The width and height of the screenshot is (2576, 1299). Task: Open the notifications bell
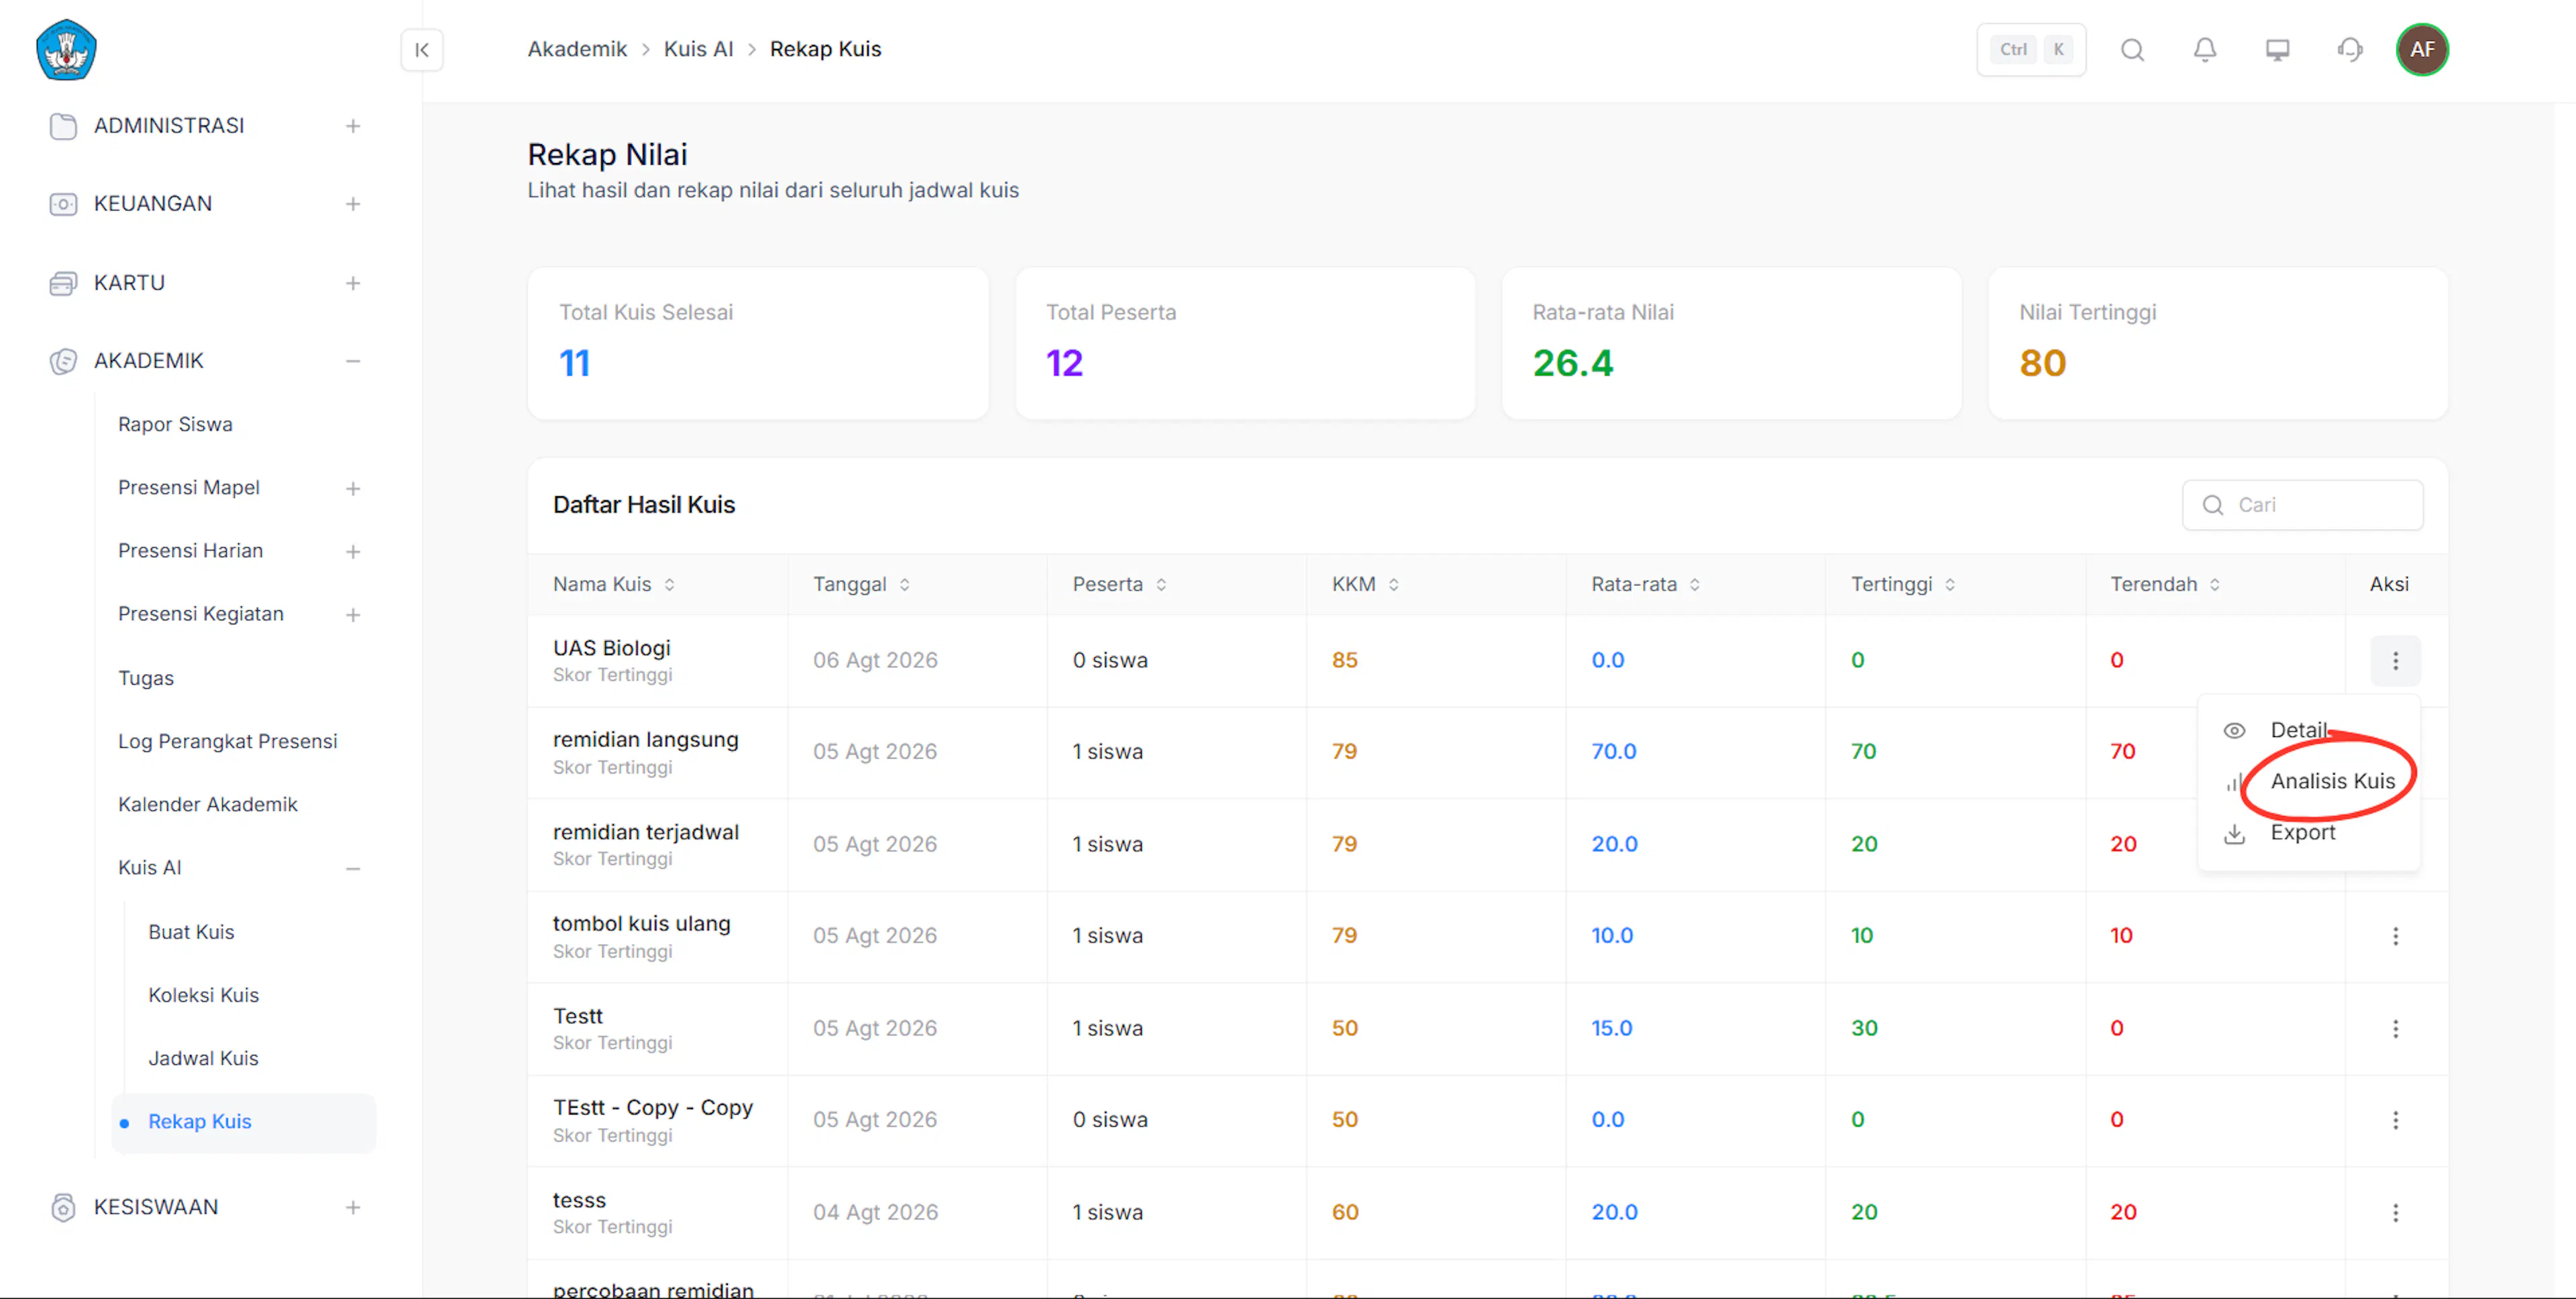[x=2205, y=50]
